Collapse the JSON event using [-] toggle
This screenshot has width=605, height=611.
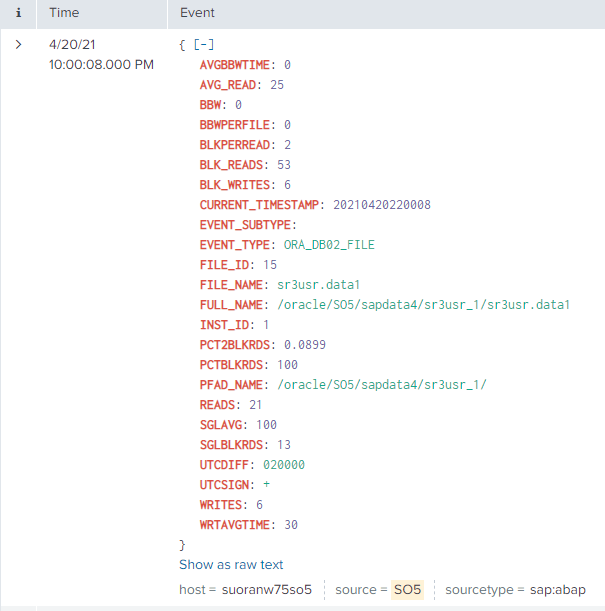(203, 45)
